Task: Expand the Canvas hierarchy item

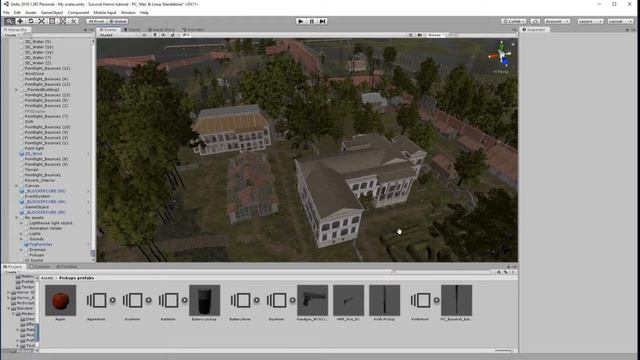Action: click(17, 186)
